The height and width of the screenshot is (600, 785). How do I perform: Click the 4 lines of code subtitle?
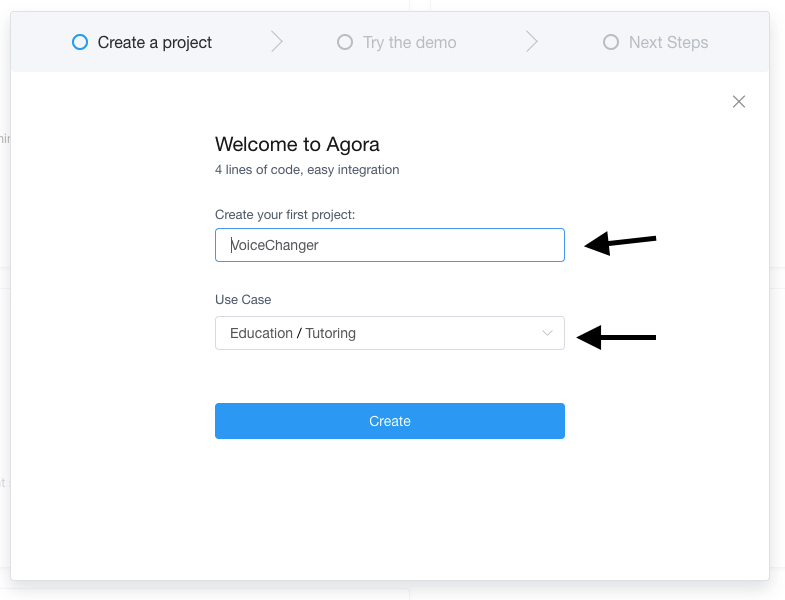tap(307, 170)
